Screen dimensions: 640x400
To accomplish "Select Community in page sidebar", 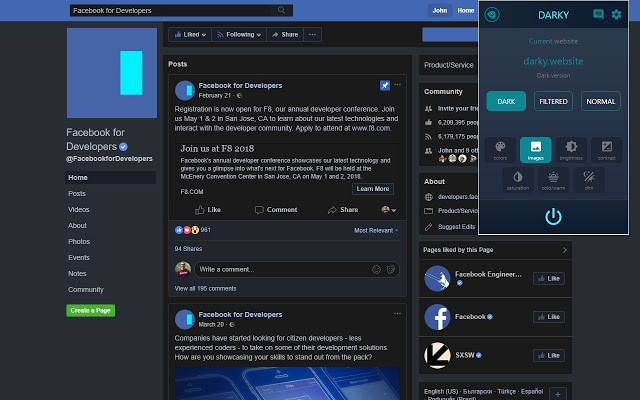I will click(x=86, y=289).
